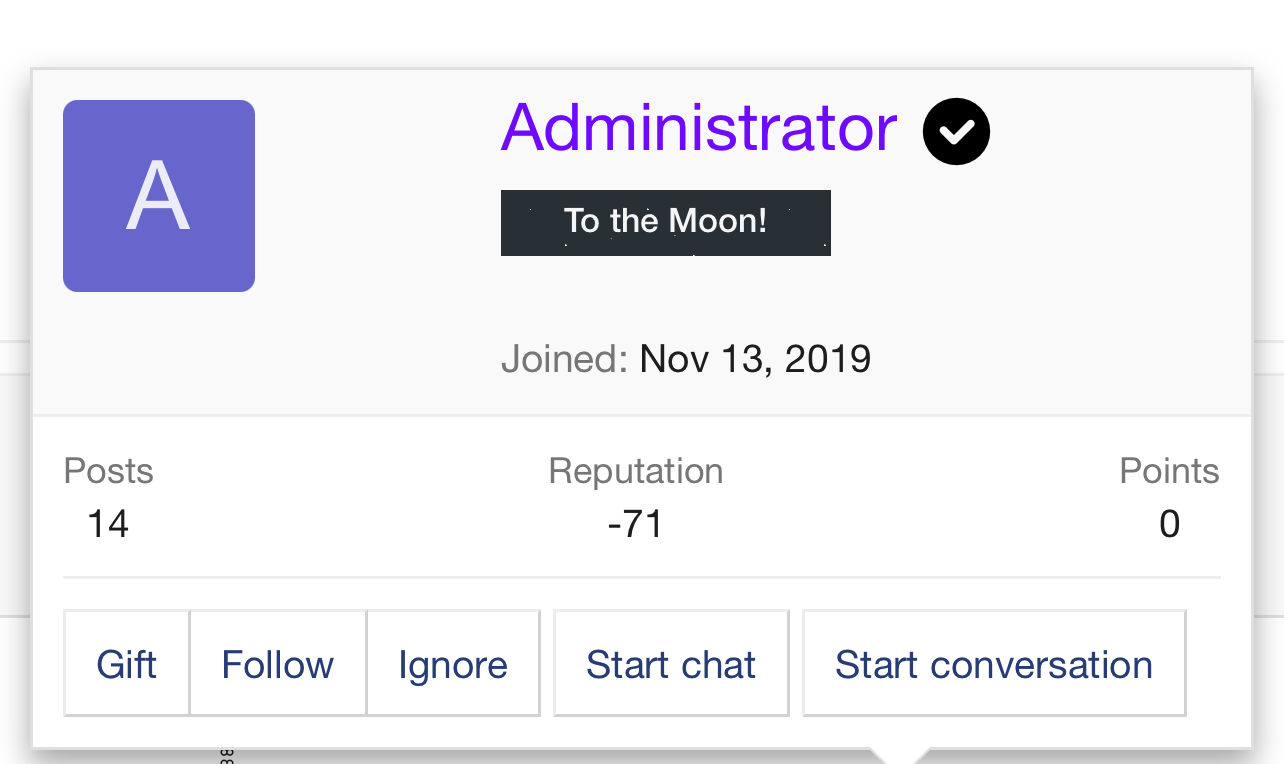Open the Administrator username link
Image resolution: width=1284 pixels, height=764 pixels.
(x=699, y=128)
